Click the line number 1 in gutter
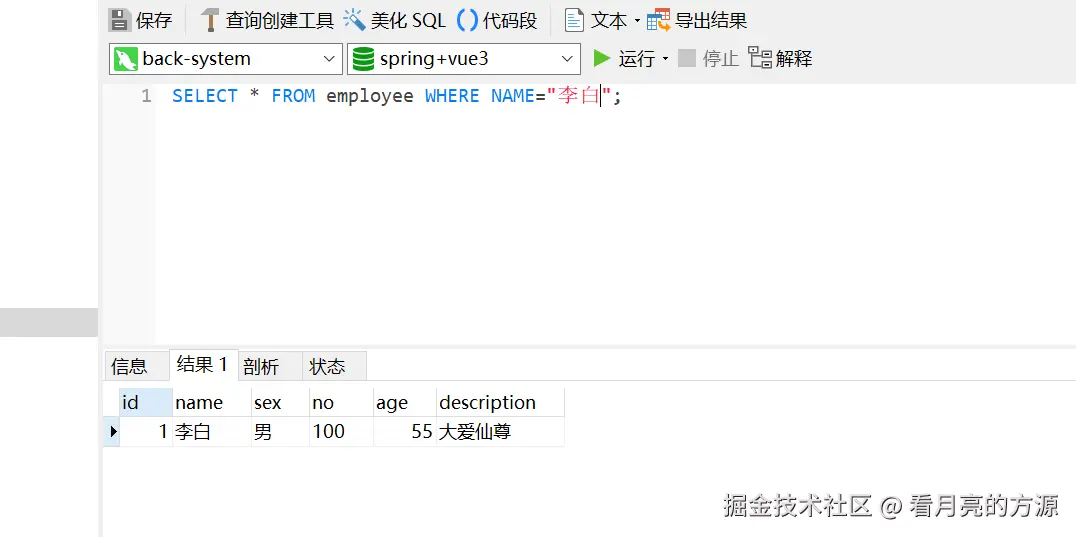This screenshot has width=1076, height=537. 146,96
